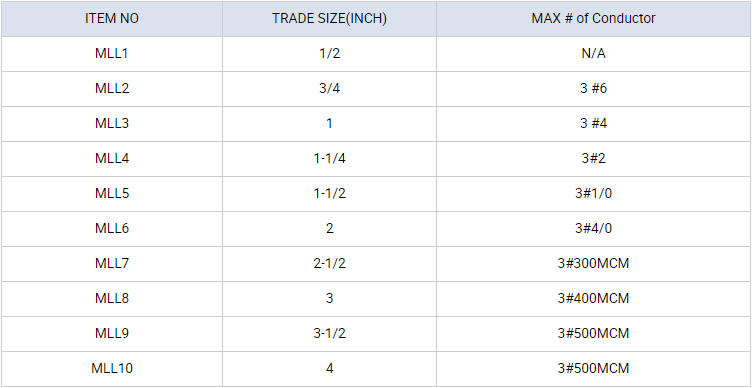Click the MAX # of Conductor header
This screenshot has height=388, width=752.
(594, 19)
